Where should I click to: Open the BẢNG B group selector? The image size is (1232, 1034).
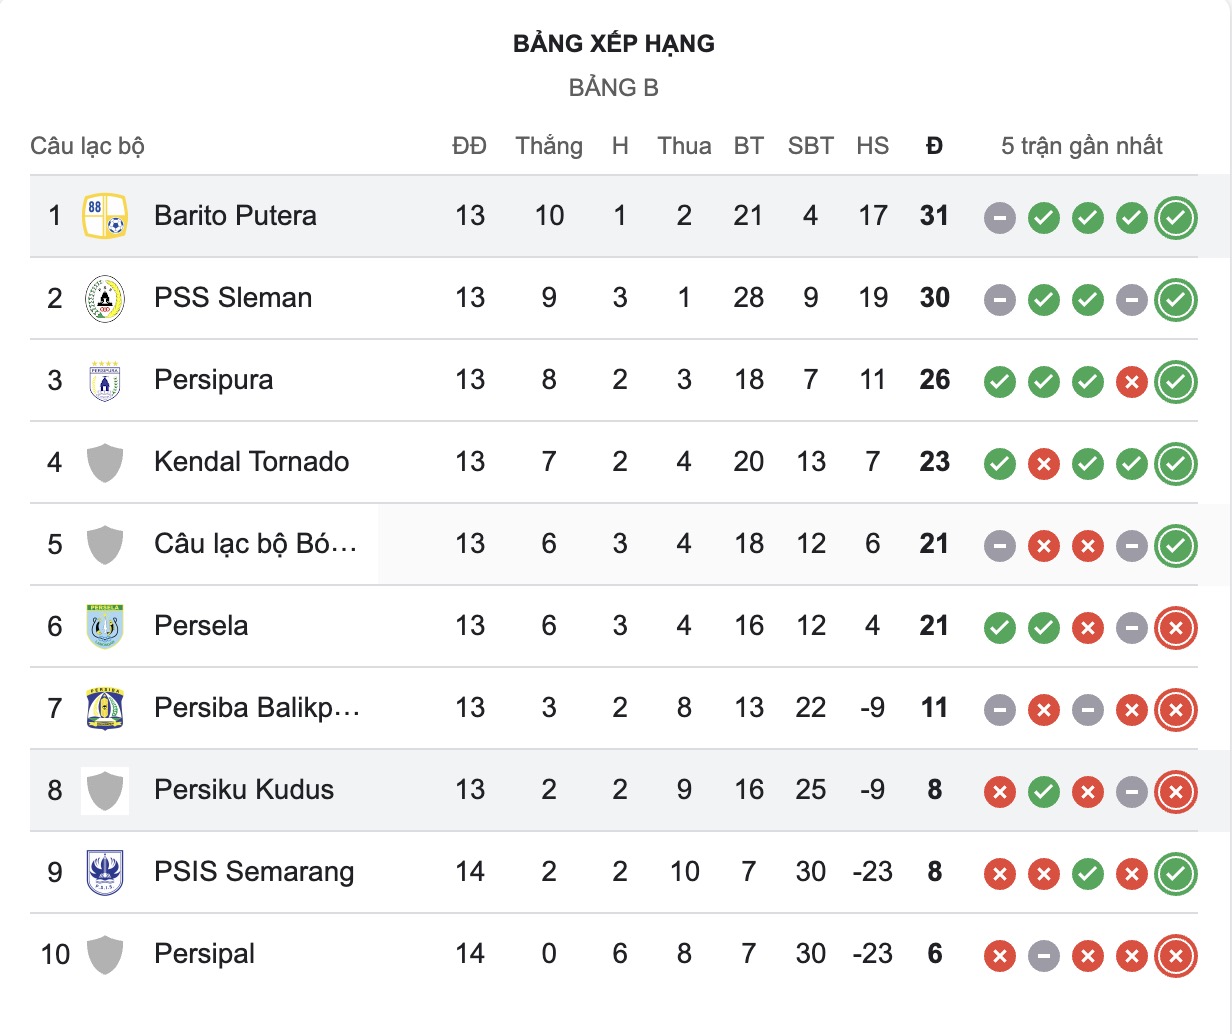[x=615, y=87]
